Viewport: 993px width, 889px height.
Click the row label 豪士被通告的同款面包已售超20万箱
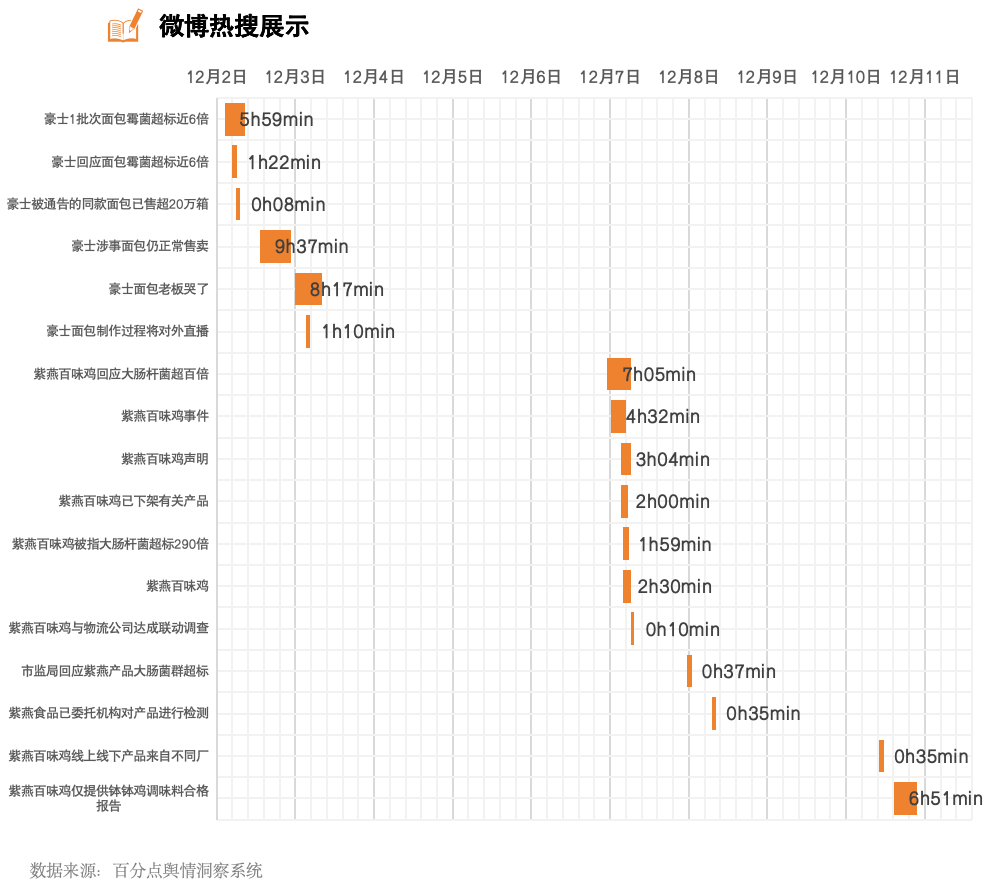108,204
